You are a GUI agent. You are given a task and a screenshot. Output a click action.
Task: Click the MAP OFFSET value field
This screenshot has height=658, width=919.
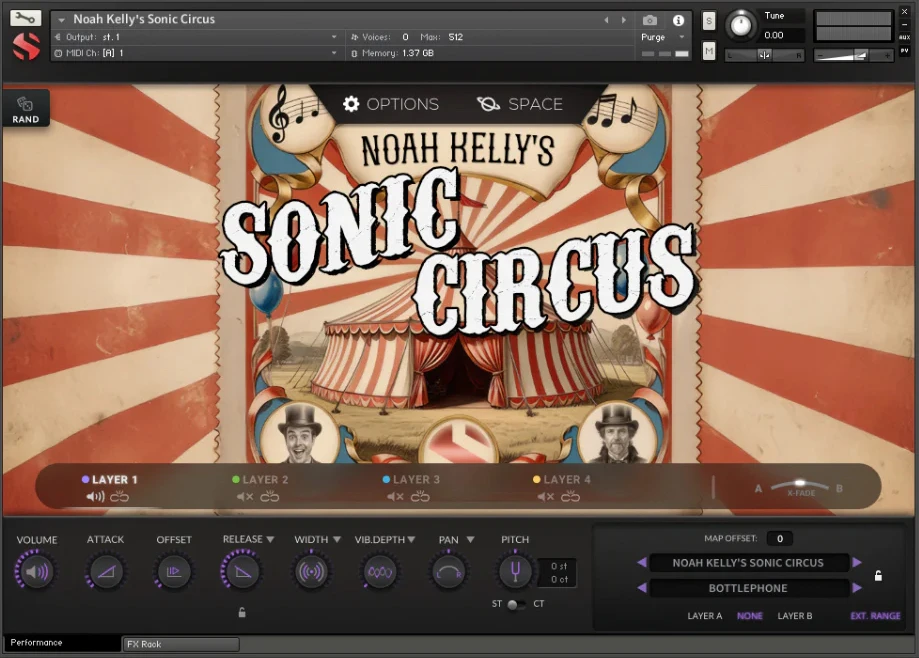780,538
